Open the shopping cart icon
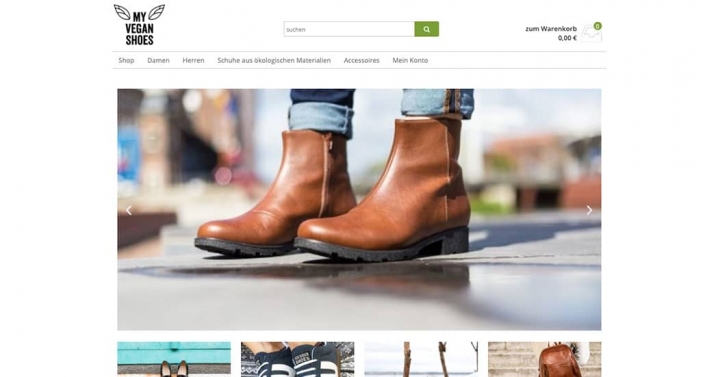The width and height of the screenshot is (705, 377). click(x=591, y=34)
